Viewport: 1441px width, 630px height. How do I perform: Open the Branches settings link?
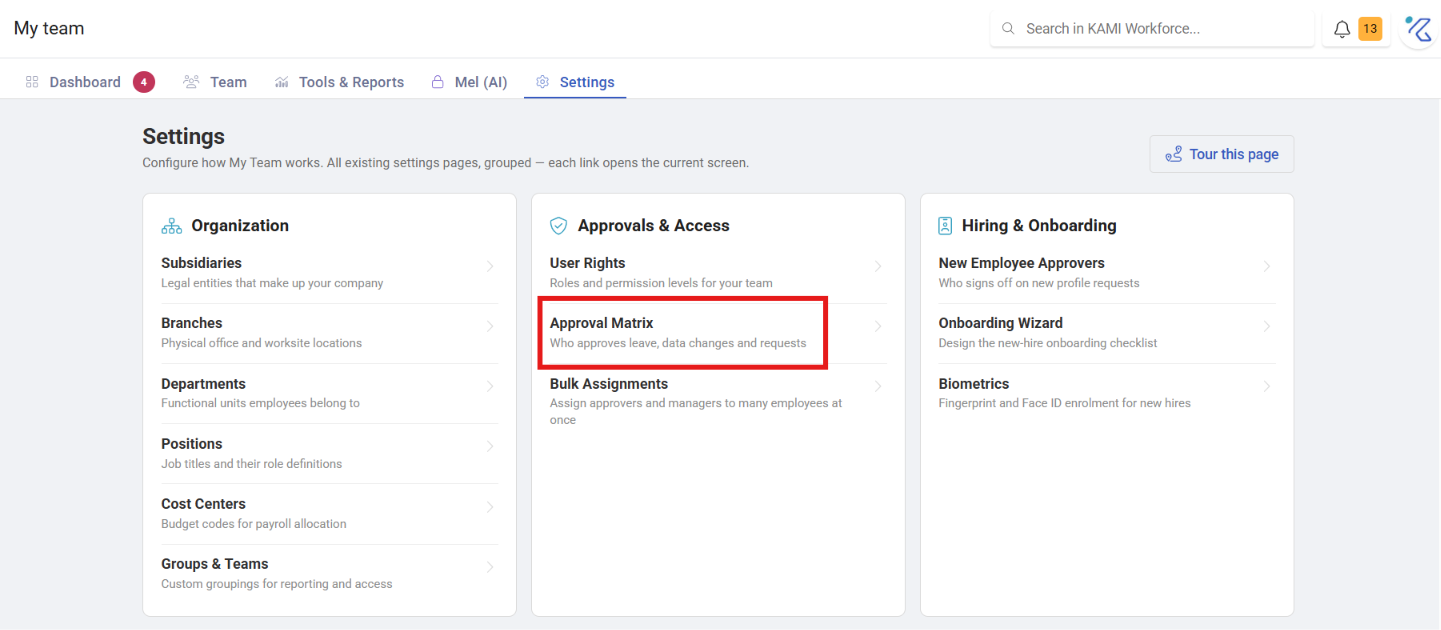click(x=329, y=333)
